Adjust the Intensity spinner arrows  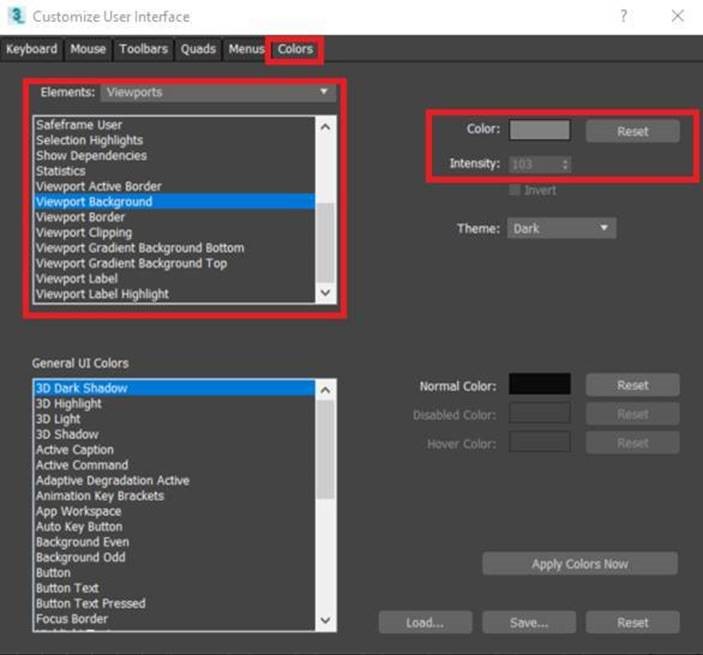pos(565,163)
